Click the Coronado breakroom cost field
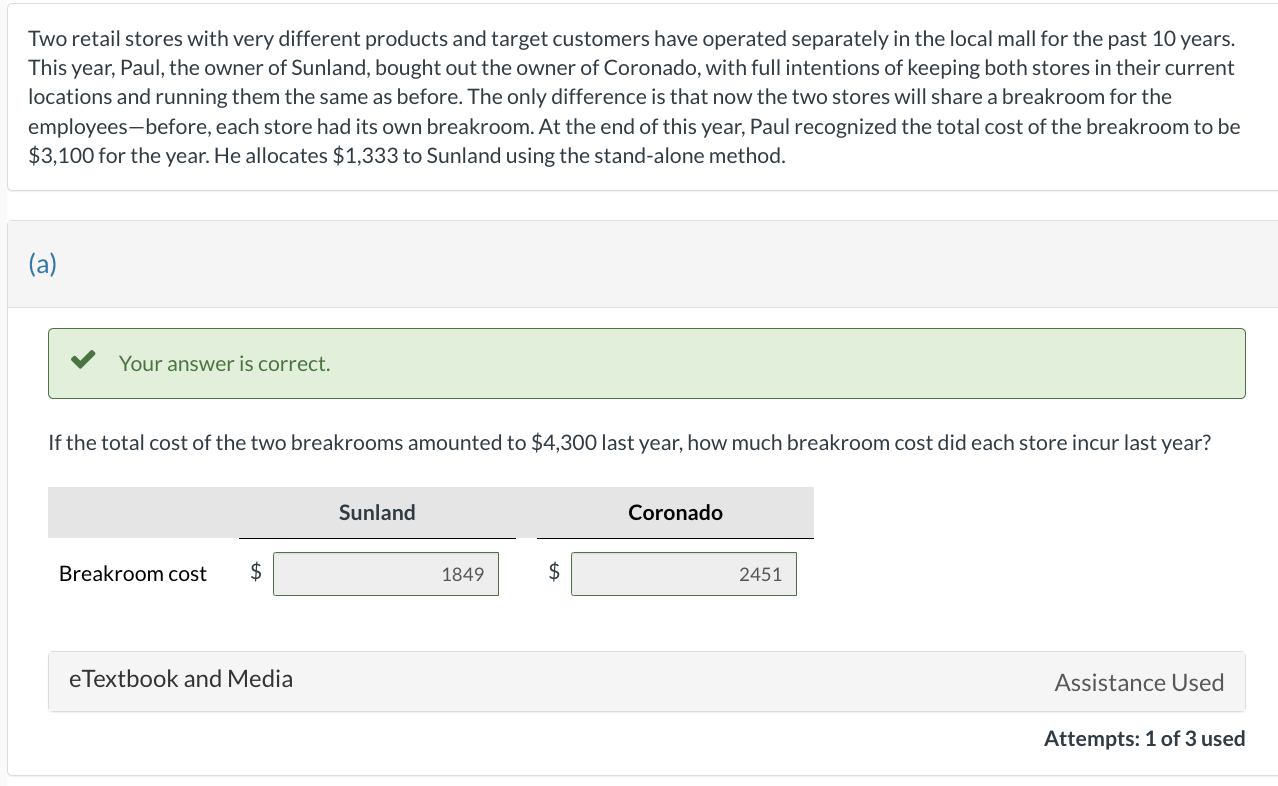 coord(684,574)
